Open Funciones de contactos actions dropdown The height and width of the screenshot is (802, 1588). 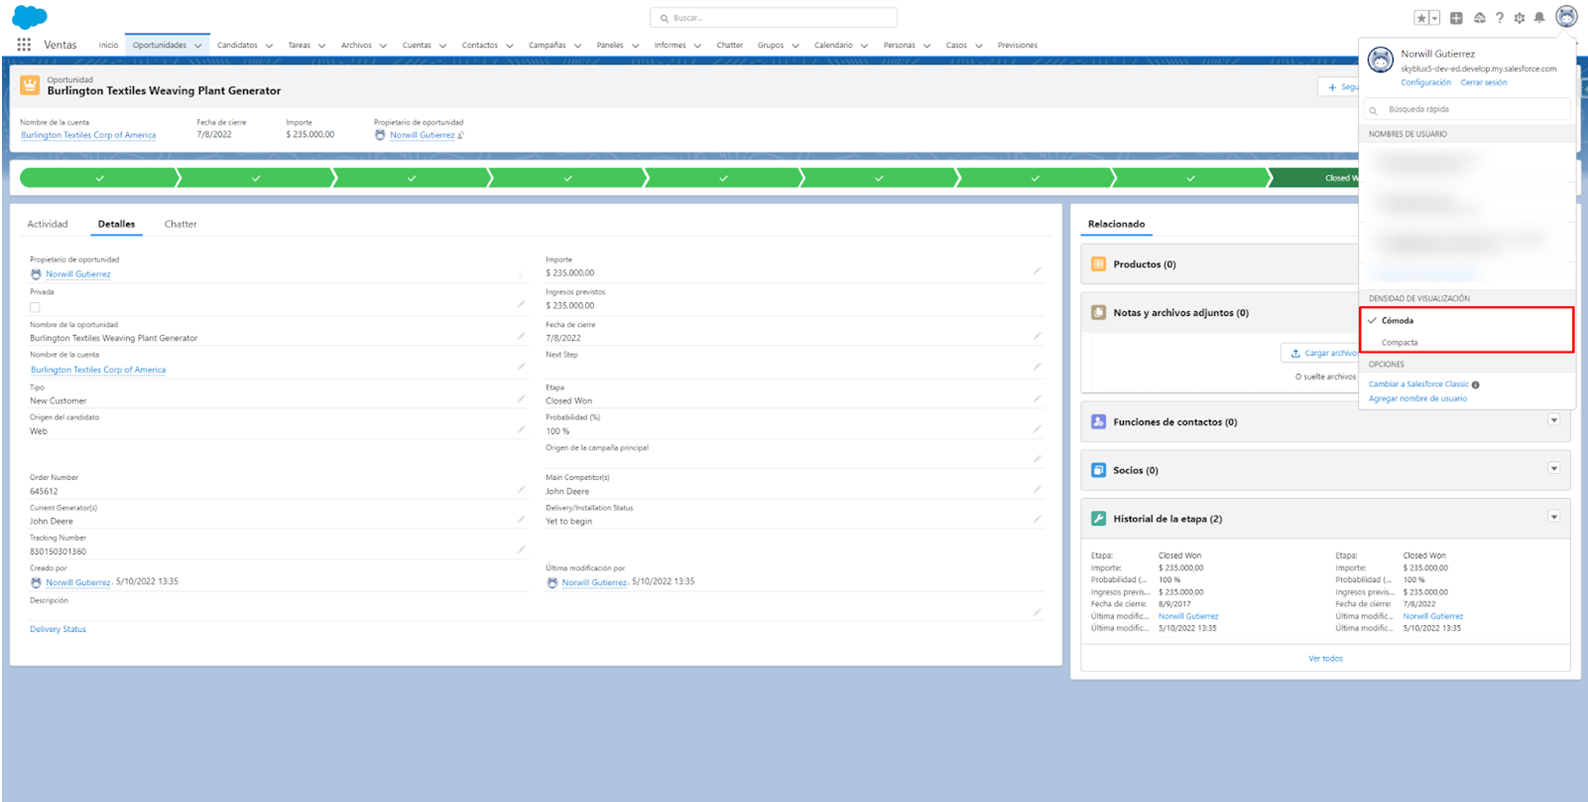tap(1554, 420)
